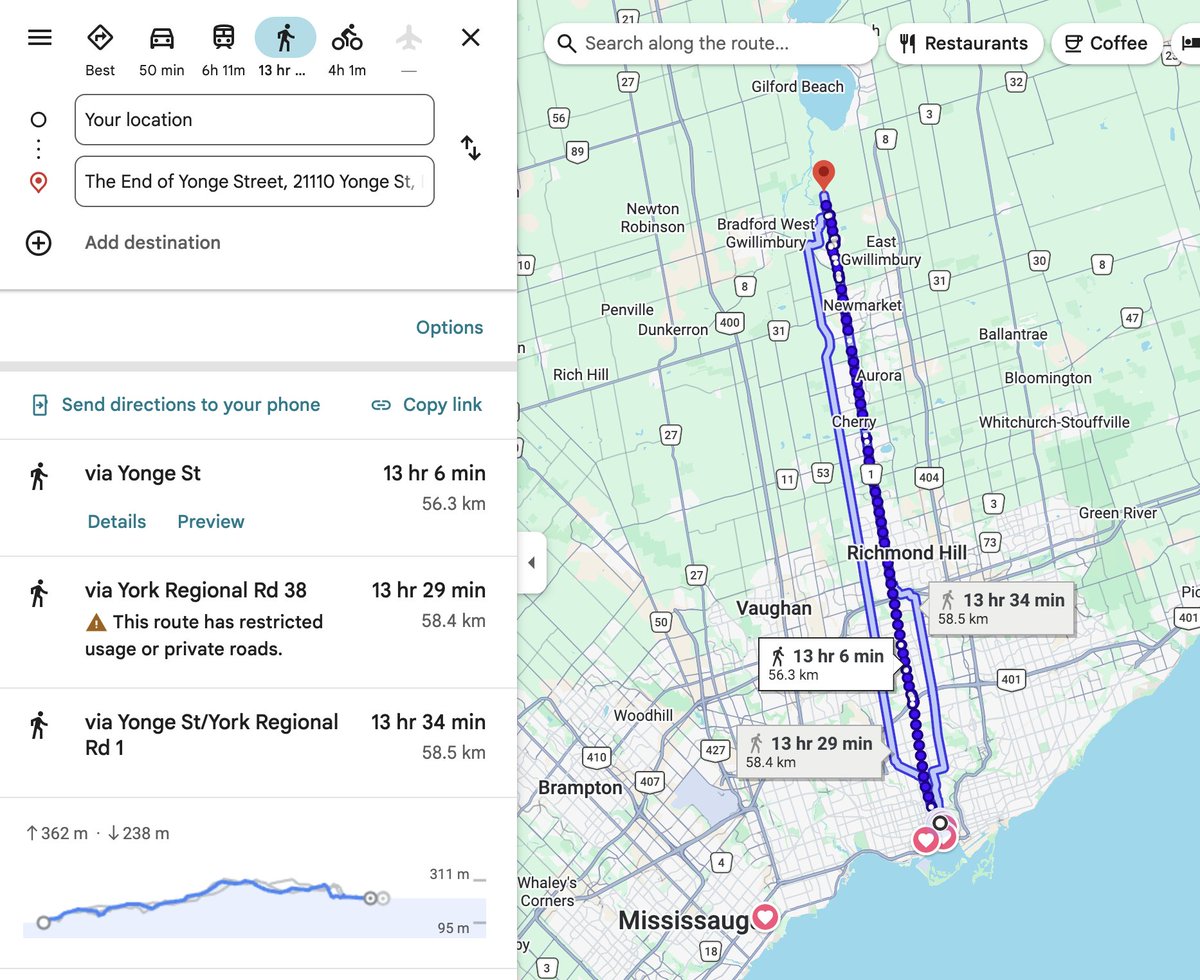Click Newmarket map label
The image size is (1200, 980).
(x=863, y=305)
